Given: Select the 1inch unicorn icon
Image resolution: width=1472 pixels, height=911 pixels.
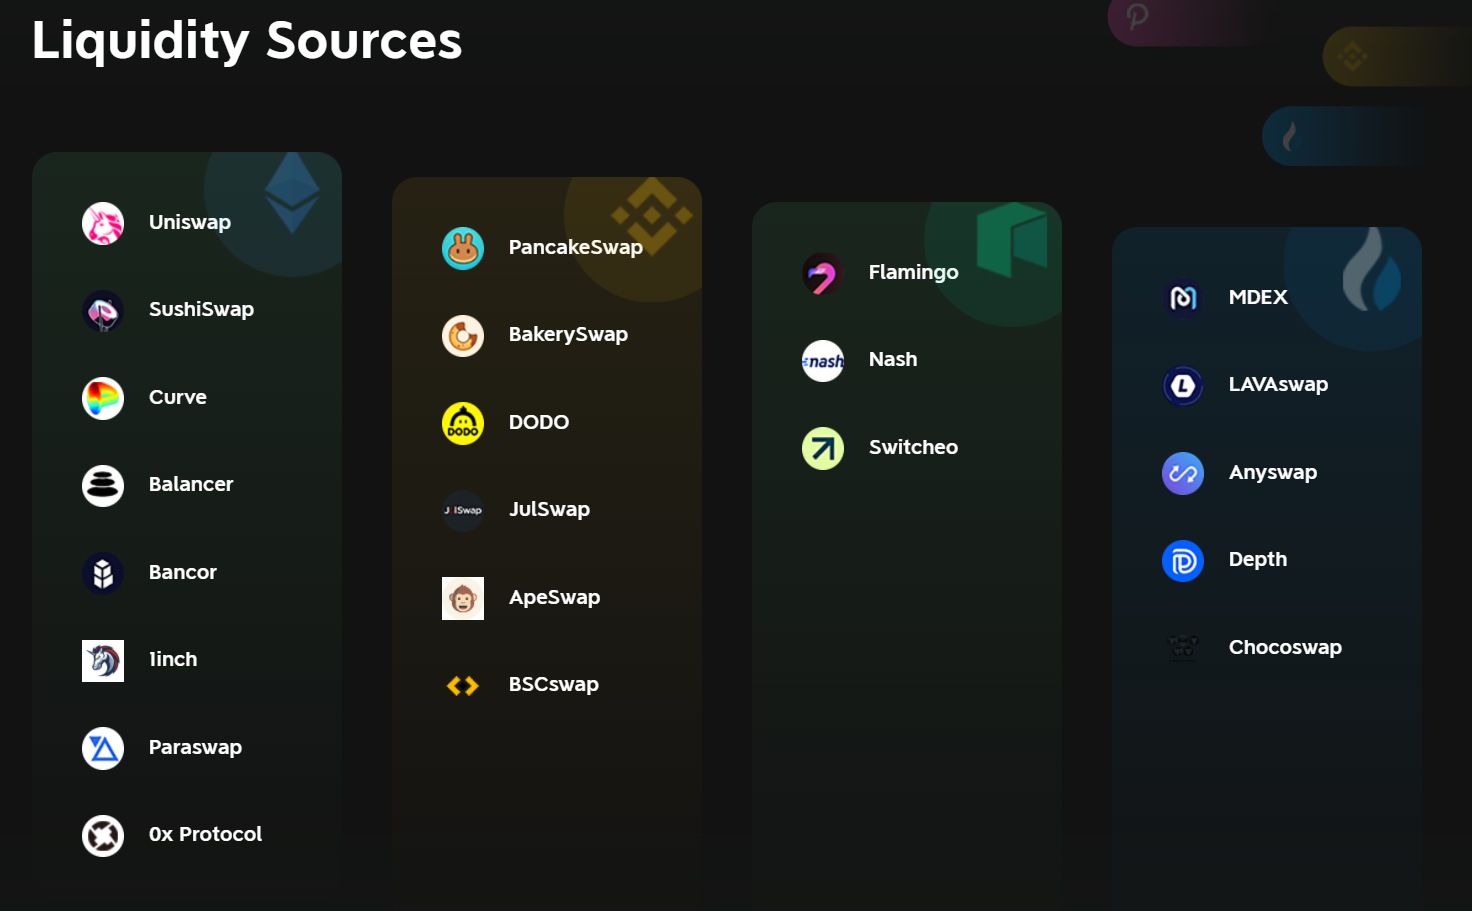Looking at the screenshot, I should point(103,661).
